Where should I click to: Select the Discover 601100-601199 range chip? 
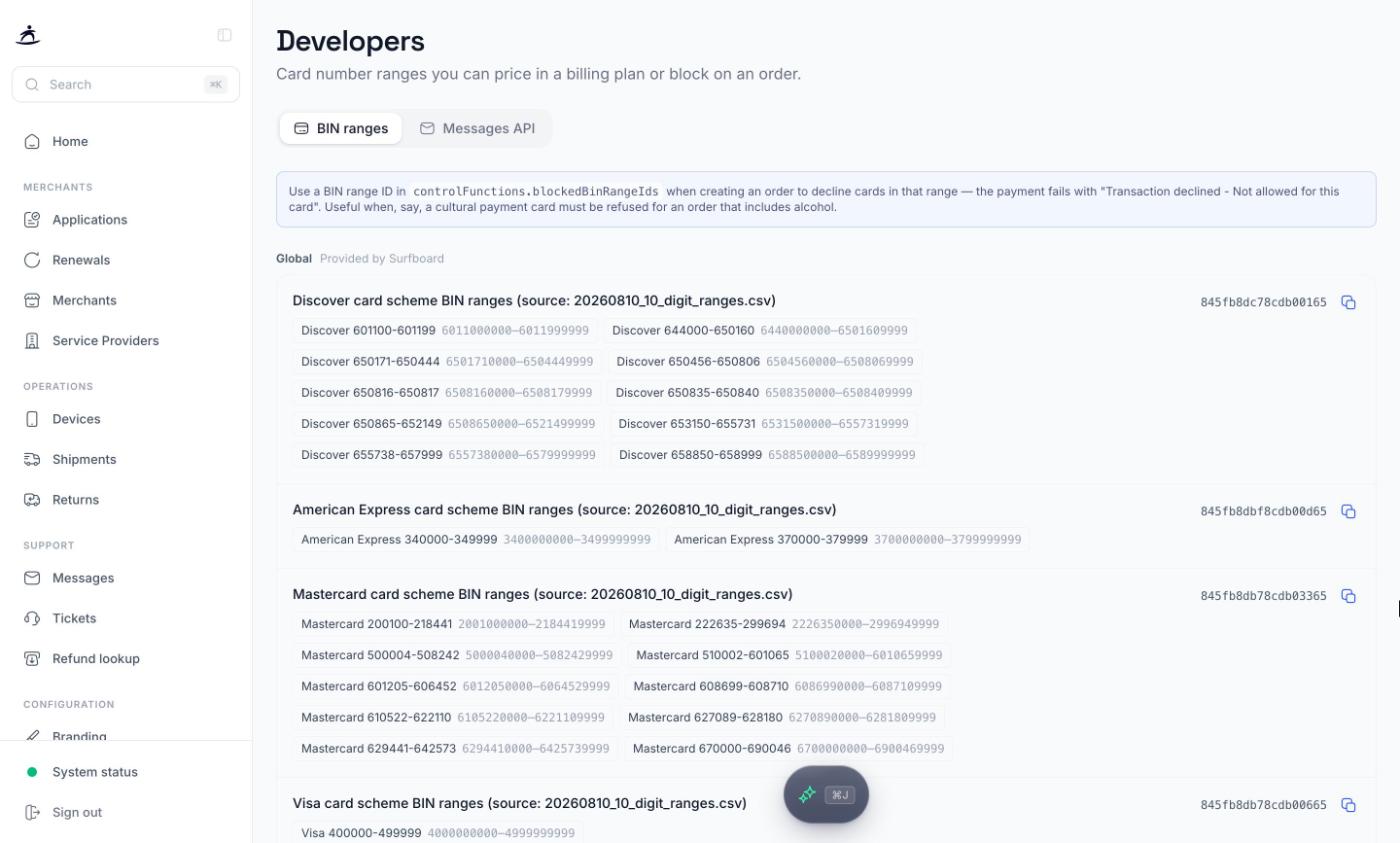coord(445,330)
